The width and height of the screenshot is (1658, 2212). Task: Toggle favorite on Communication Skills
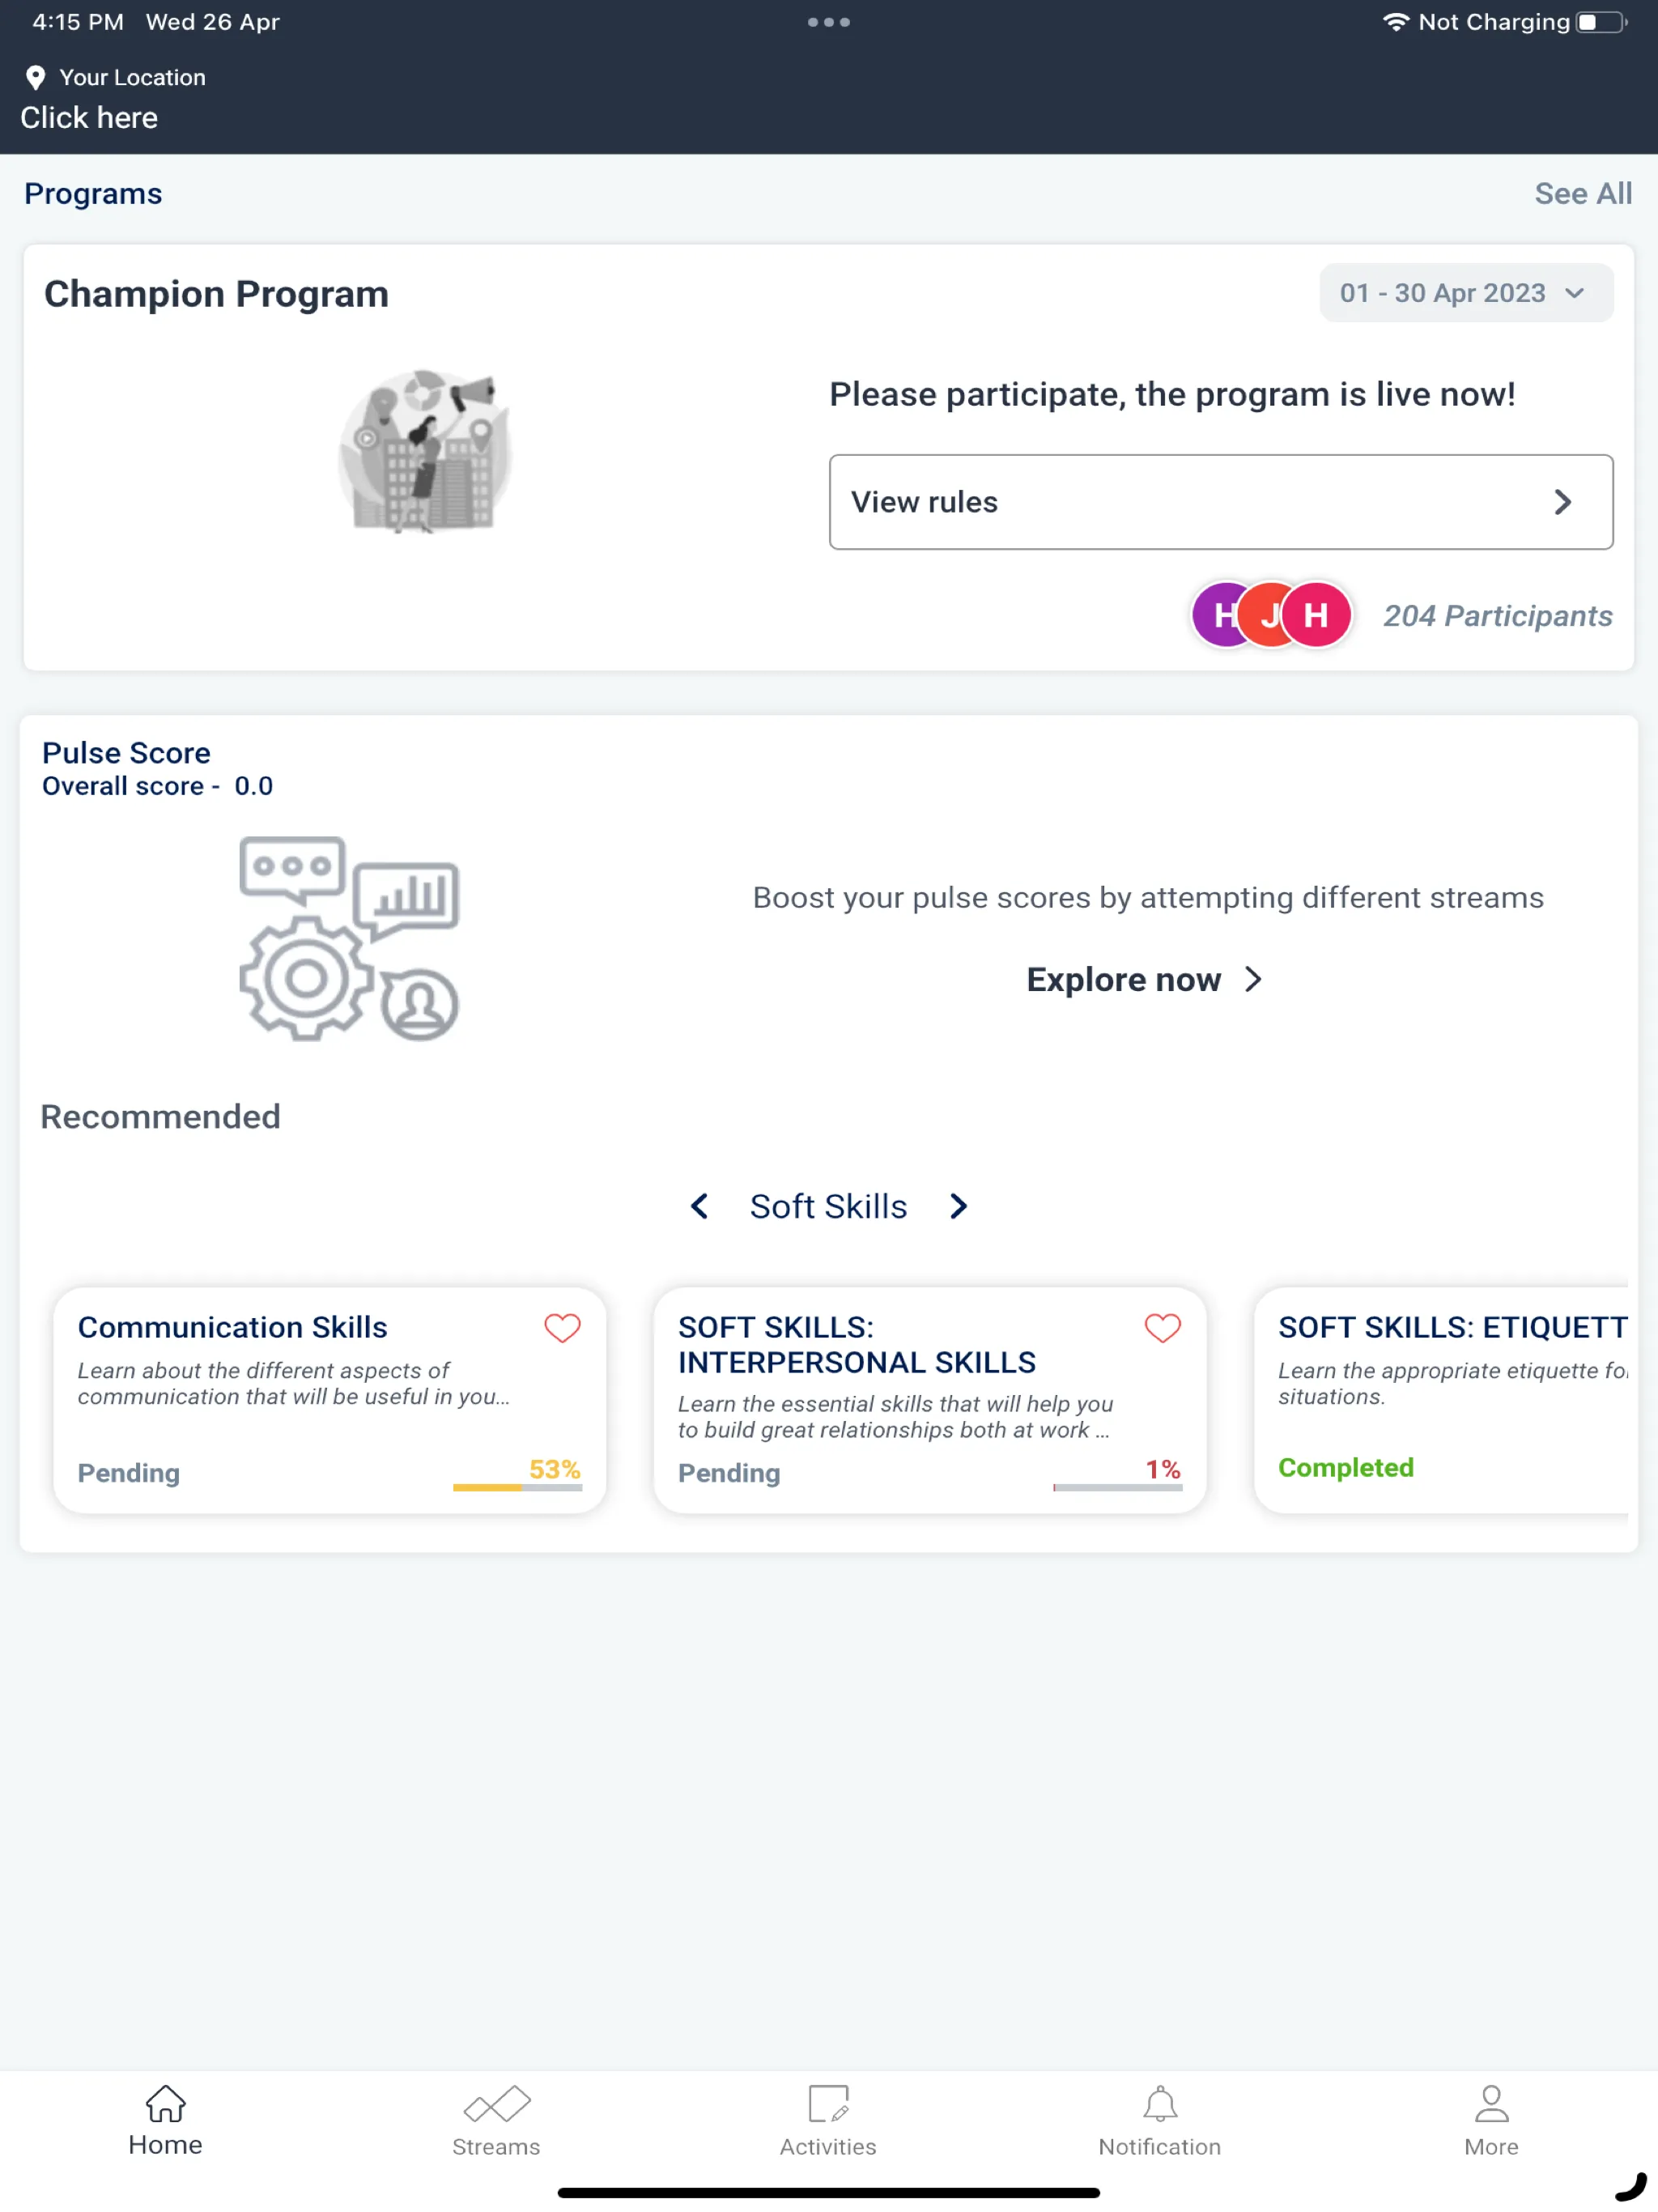(x=561, y=1329)
